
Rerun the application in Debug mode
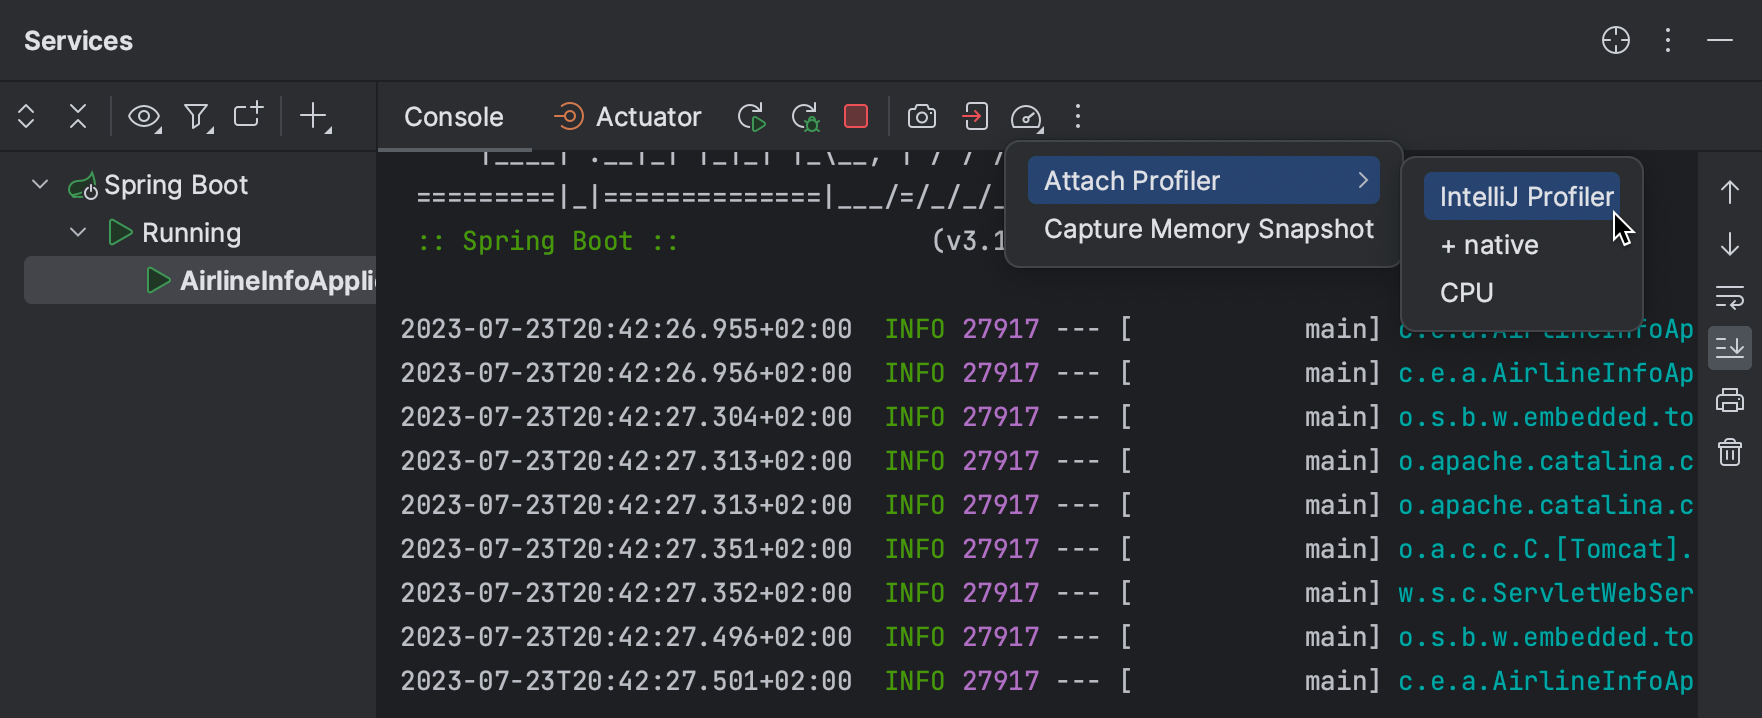(x=805, y=117)
